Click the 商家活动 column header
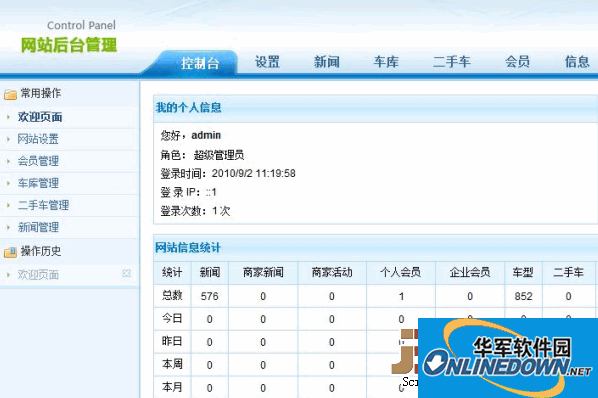Screen dimensions: 598x398 pyautogui.click(x=332, y=273)
